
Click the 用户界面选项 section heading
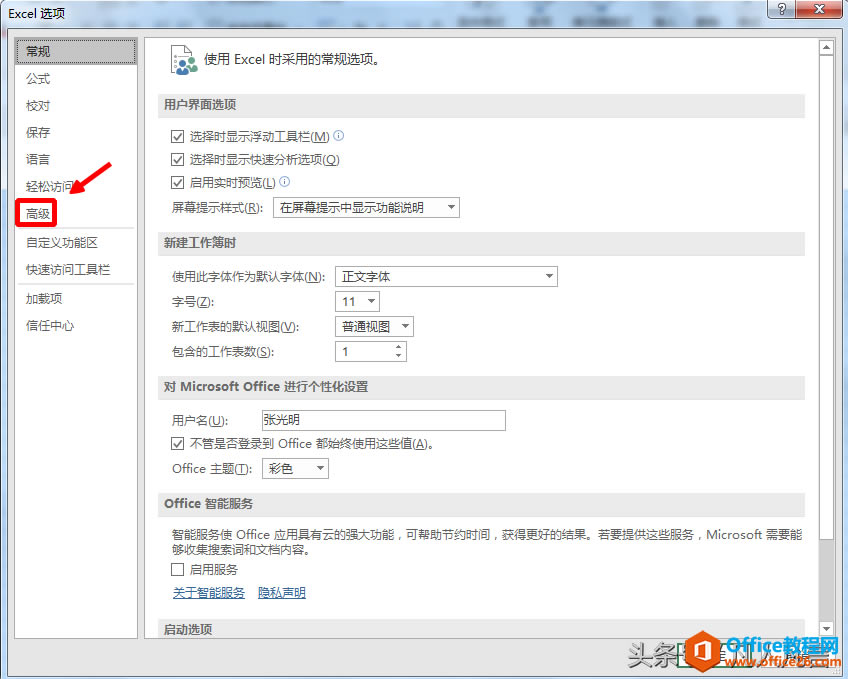pos(200,105)
